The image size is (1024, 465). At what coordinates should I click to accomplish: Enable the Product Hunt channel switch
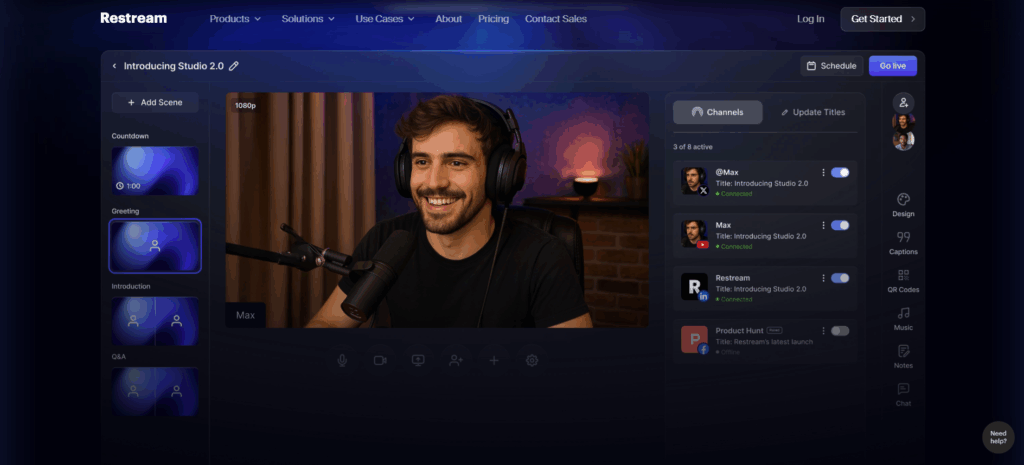(840, 331)
